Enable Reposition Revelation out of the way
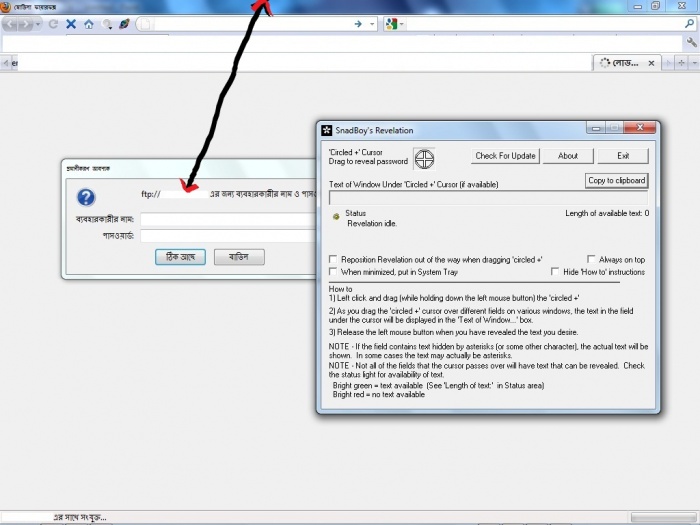Image resolution: width=700 pixels, height=525 pixels. 333,259
